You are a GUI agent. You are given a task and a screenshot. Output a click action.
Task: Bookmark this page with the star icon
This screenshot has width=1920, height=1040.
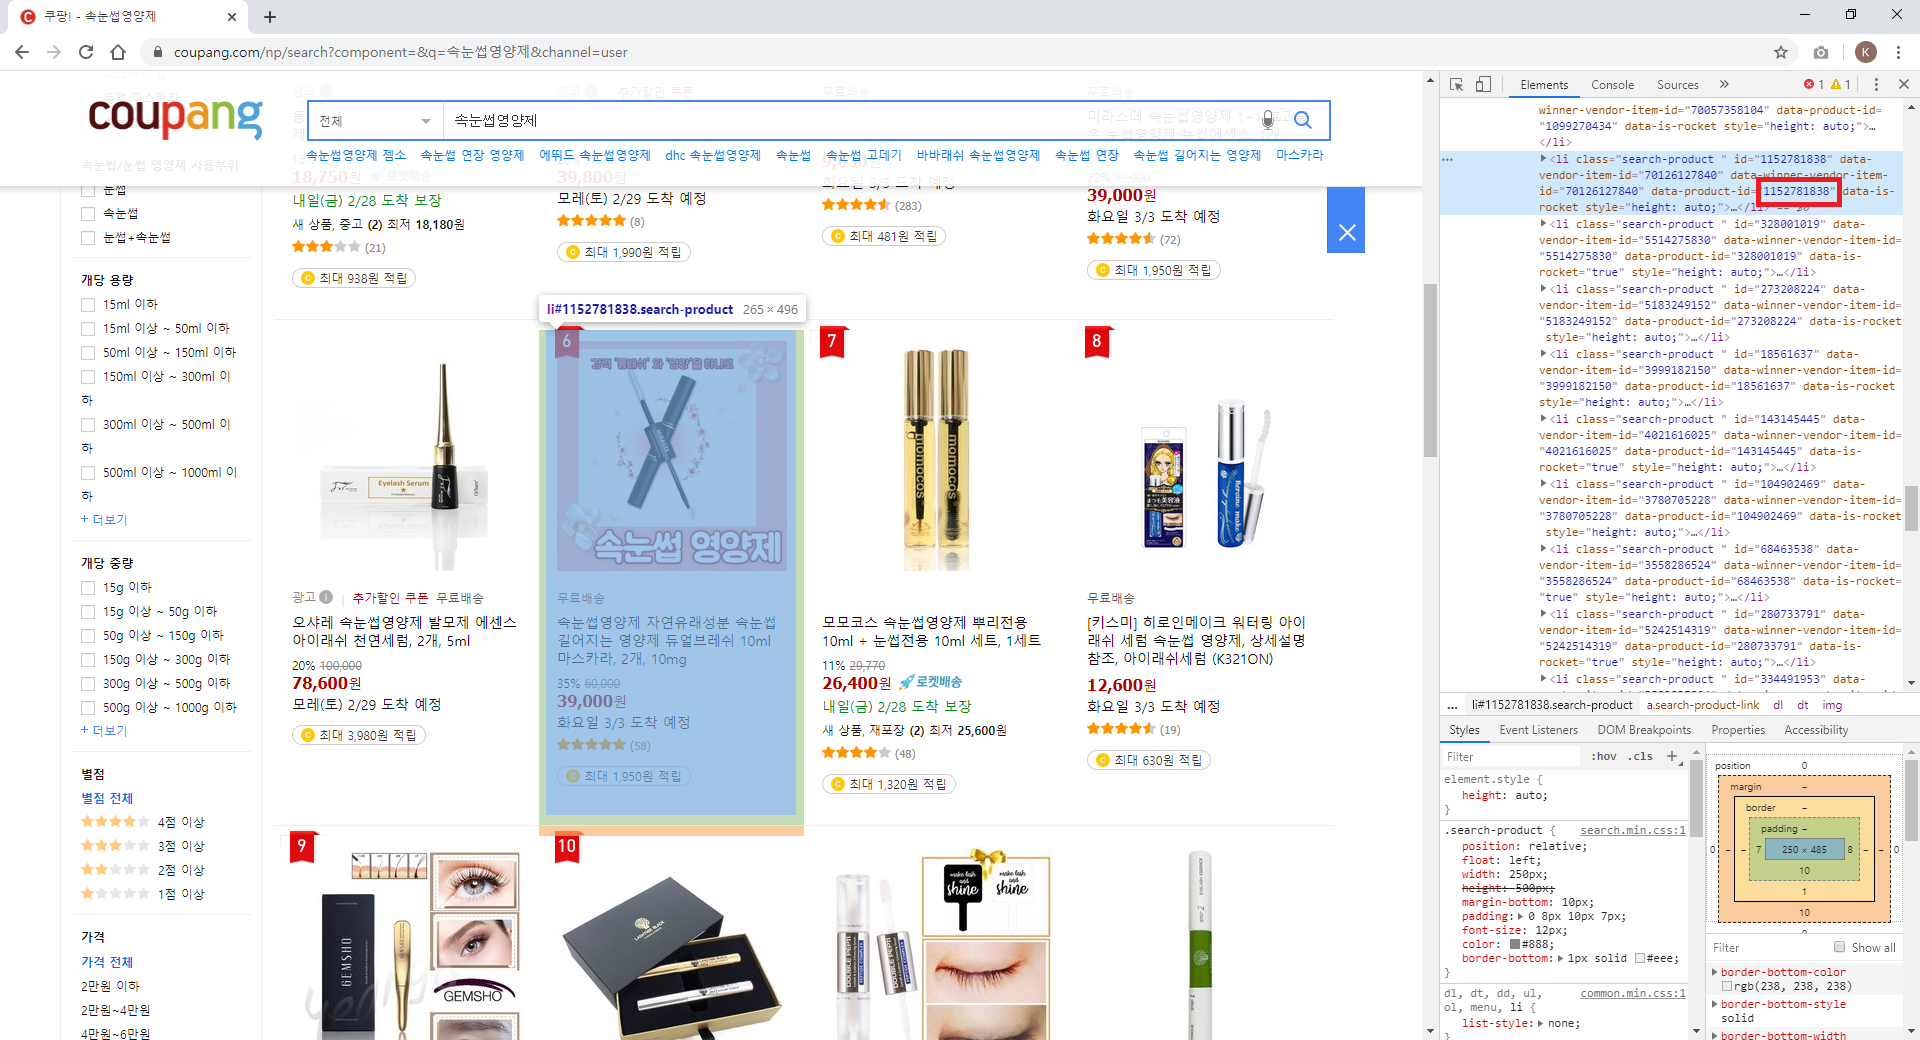(x=1781, y=52)
